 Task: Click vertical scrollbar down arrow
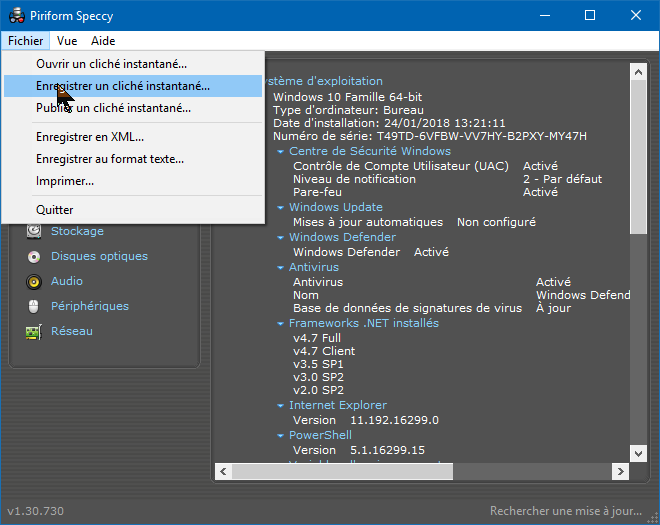coord(638,453)
